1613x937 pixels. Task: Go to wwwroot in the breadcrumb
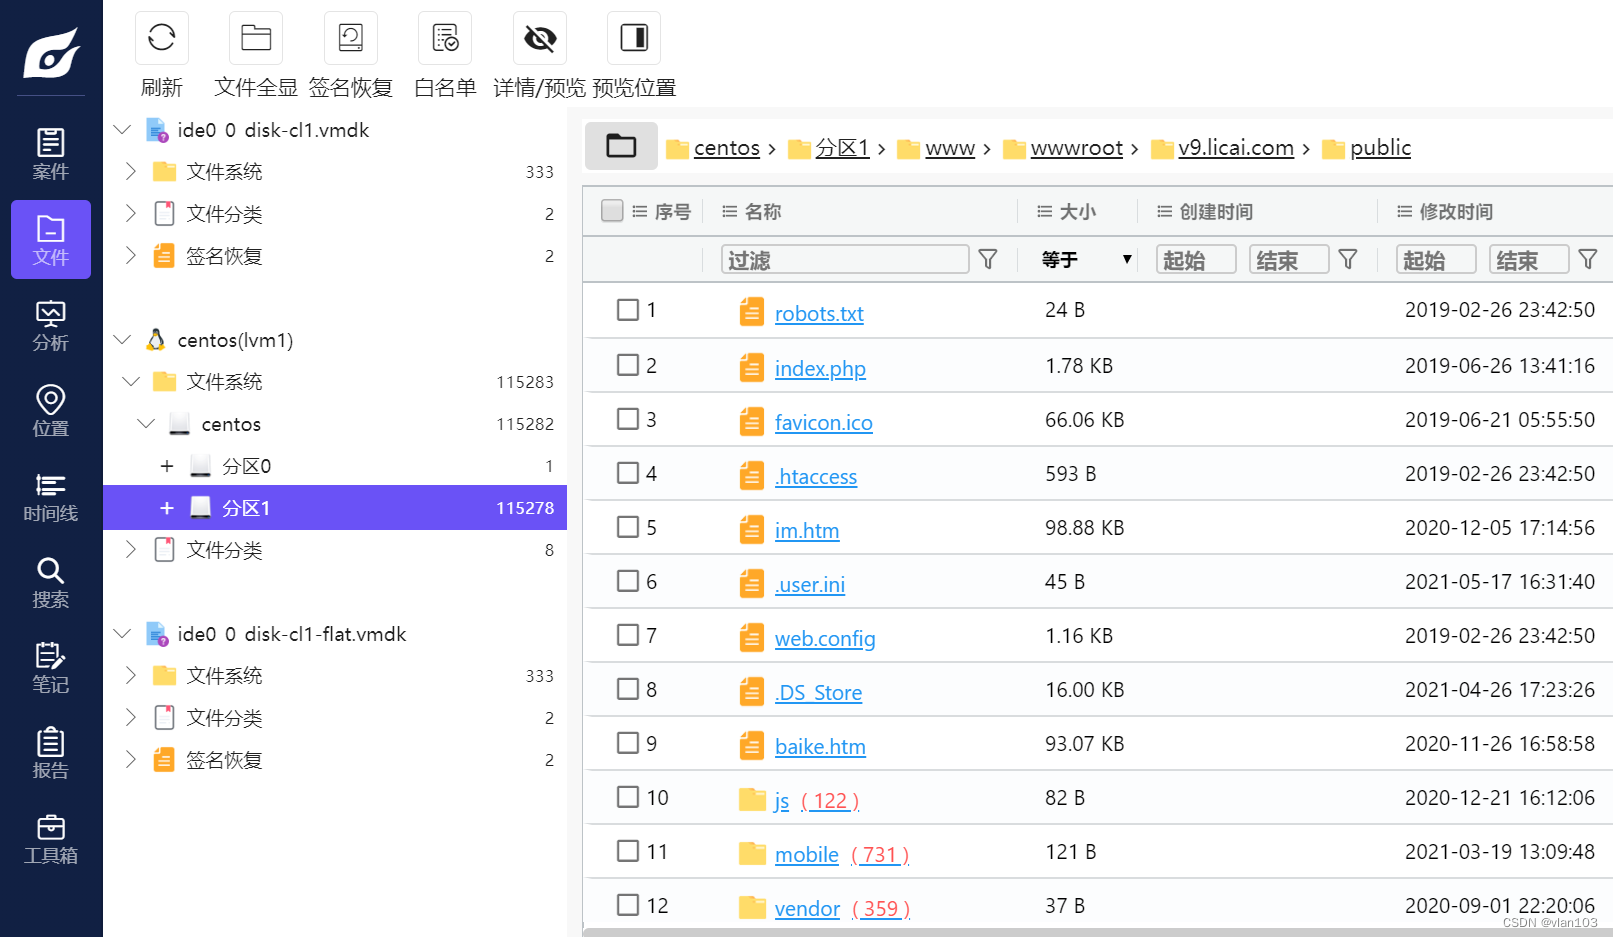point(1077,148)
